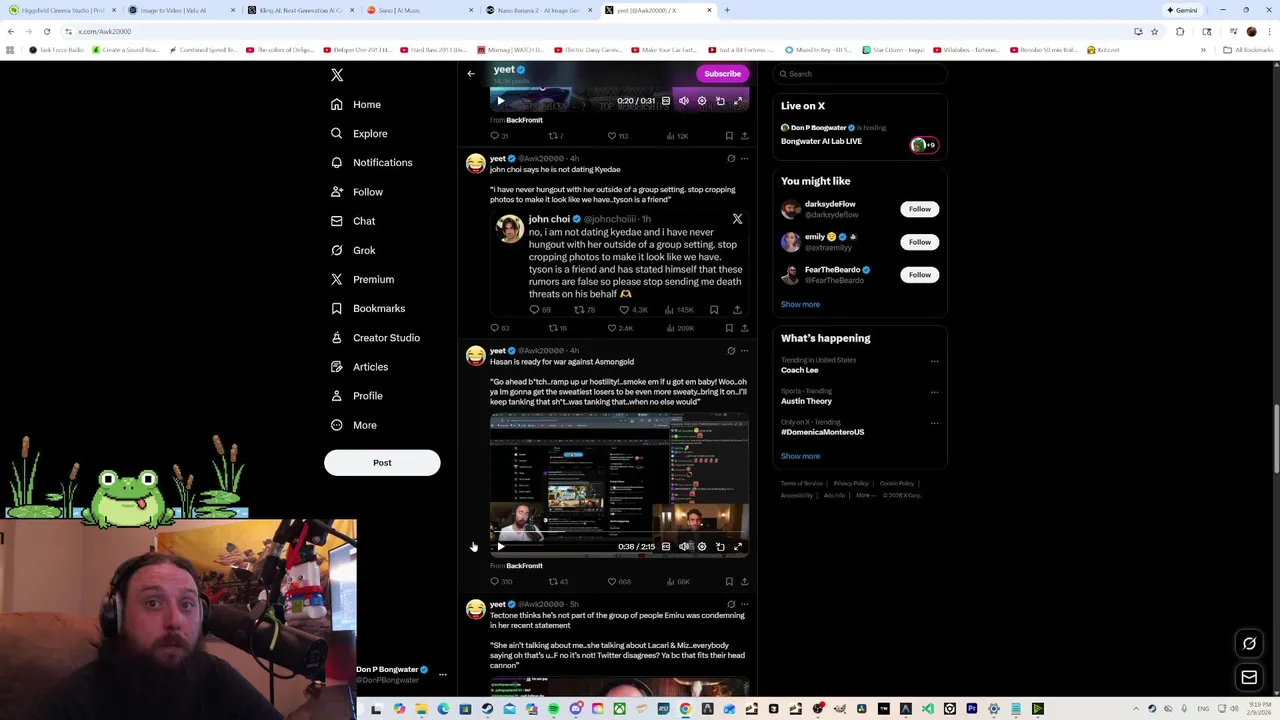Enter fullscreen on the top video

(738, 101)
